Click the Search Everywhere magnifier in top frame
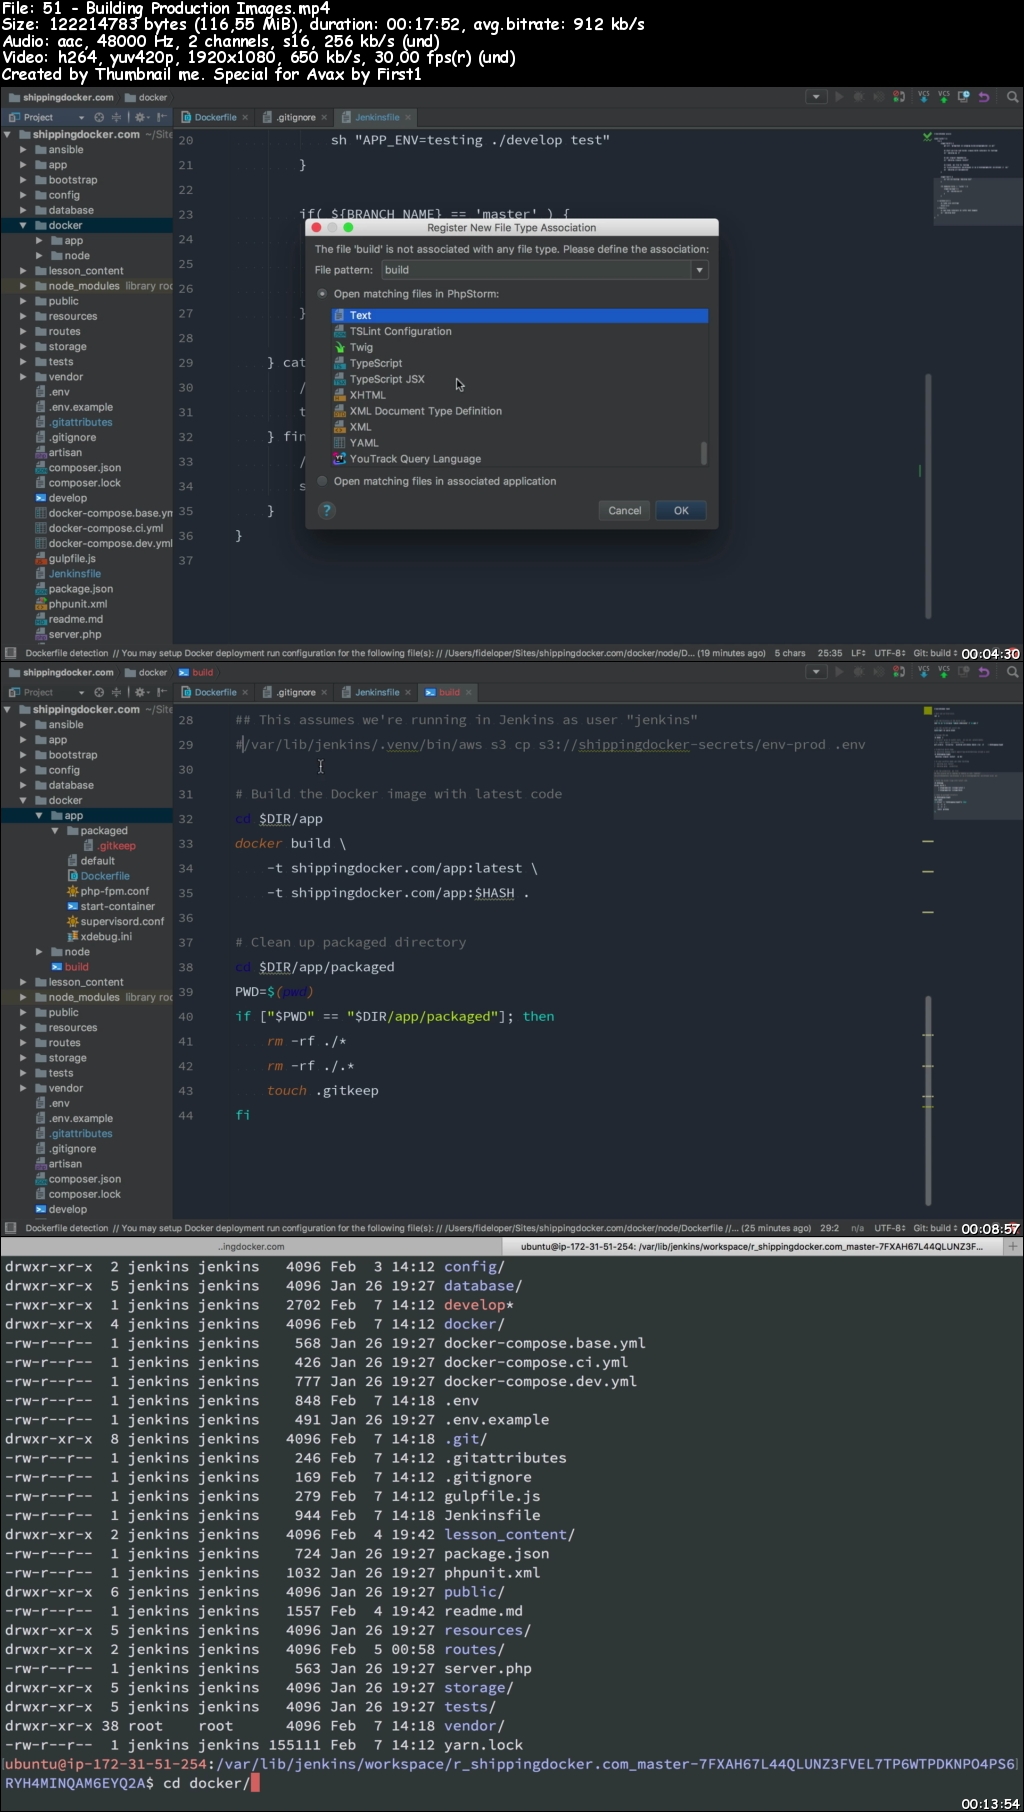1024x1812 pixels. [x=1012, y=97]
